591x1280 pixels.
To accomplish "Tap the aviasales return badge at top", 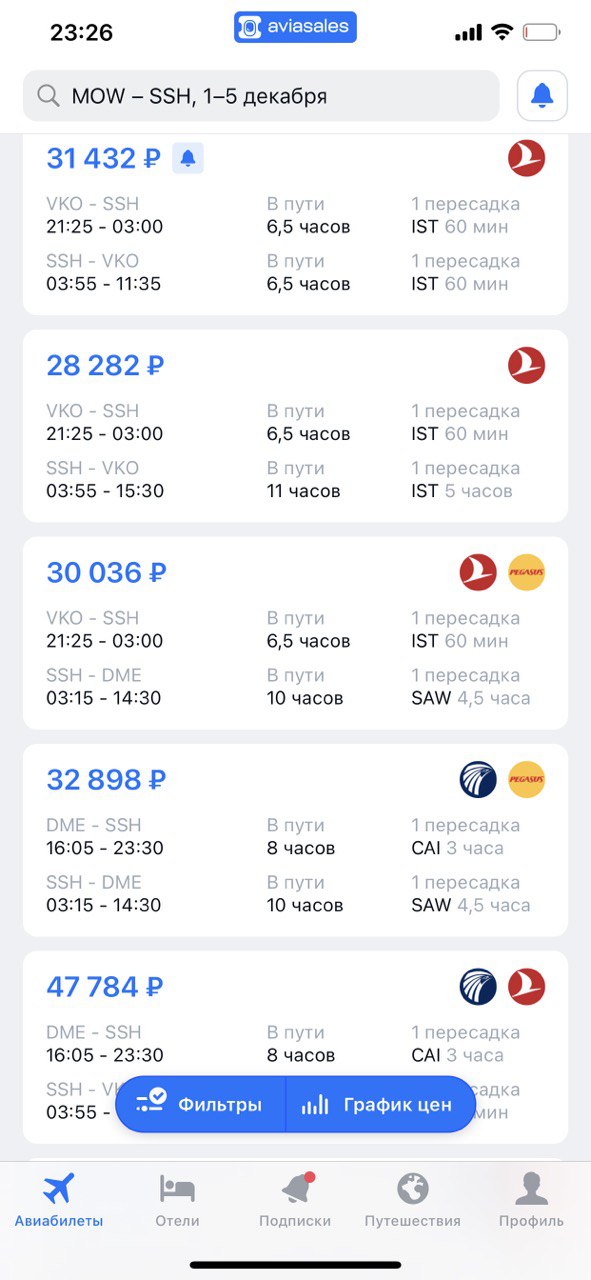I will click(x=295, y=27).
